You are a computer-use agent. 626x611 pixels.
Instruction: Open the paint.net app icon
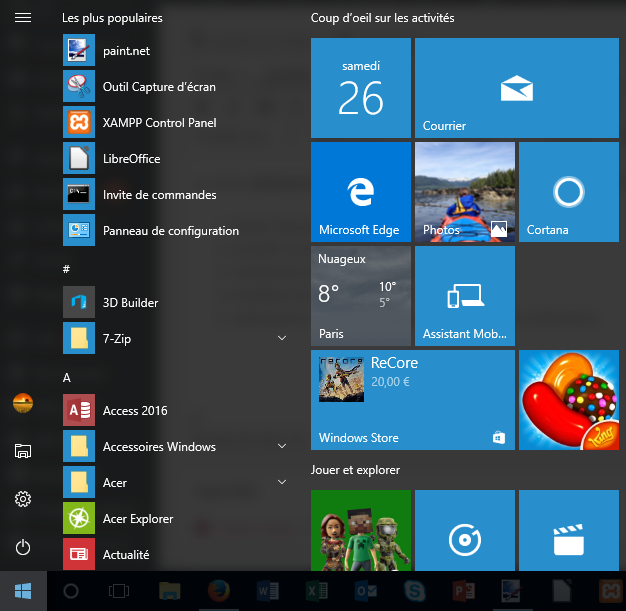pyautogui.click(x=79, y=50)
